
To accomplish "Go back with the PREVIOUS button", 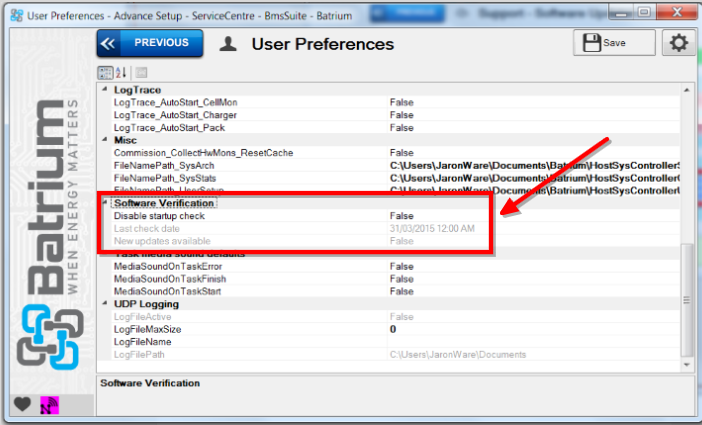I will [x=150, y=43].
